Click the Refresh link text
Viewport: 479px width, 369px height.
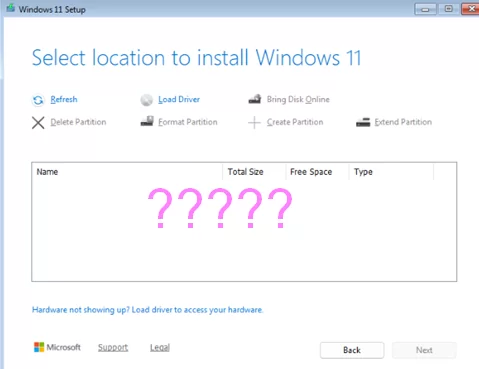[x=64, y=99]
